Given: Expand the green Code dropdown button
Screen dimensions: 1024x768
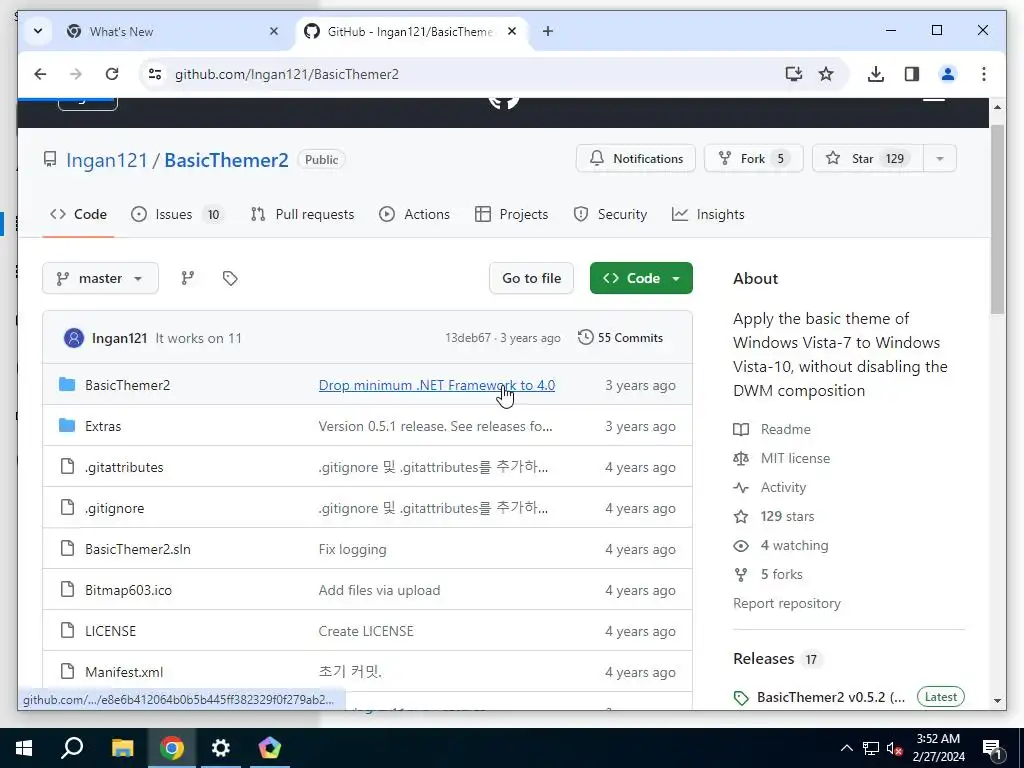Looking at the screenshot, I should coord(641,278).
